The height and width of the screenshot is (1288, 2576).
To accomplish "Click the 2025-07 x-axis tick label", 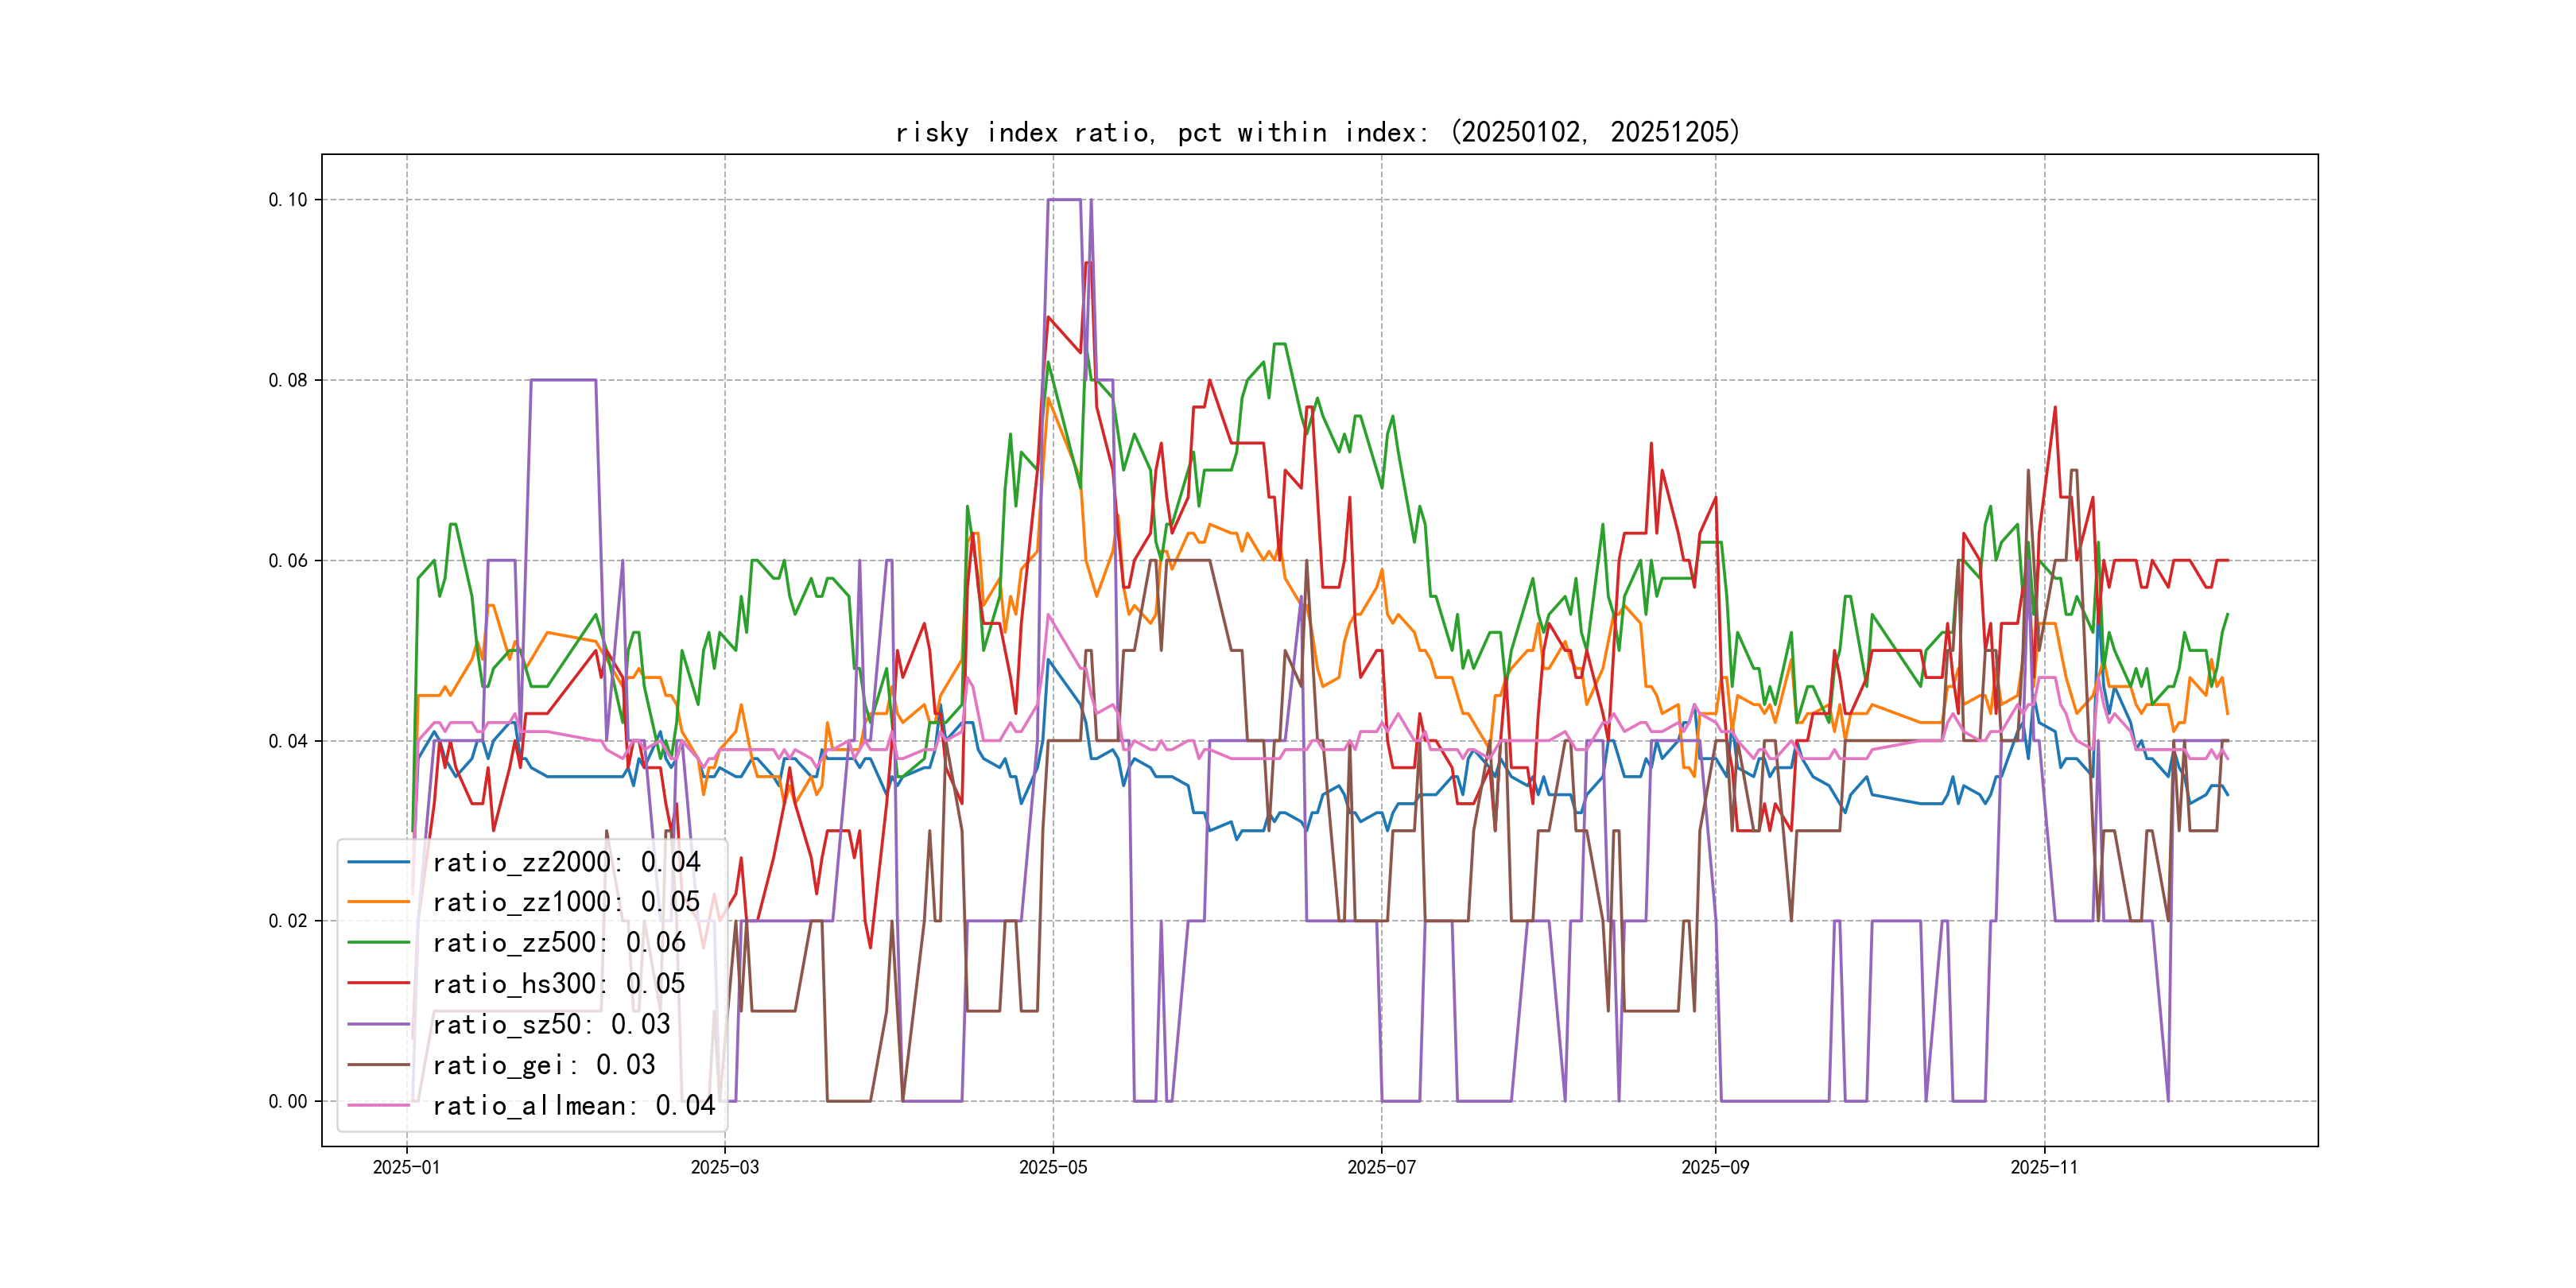I will (1381, 1167).
